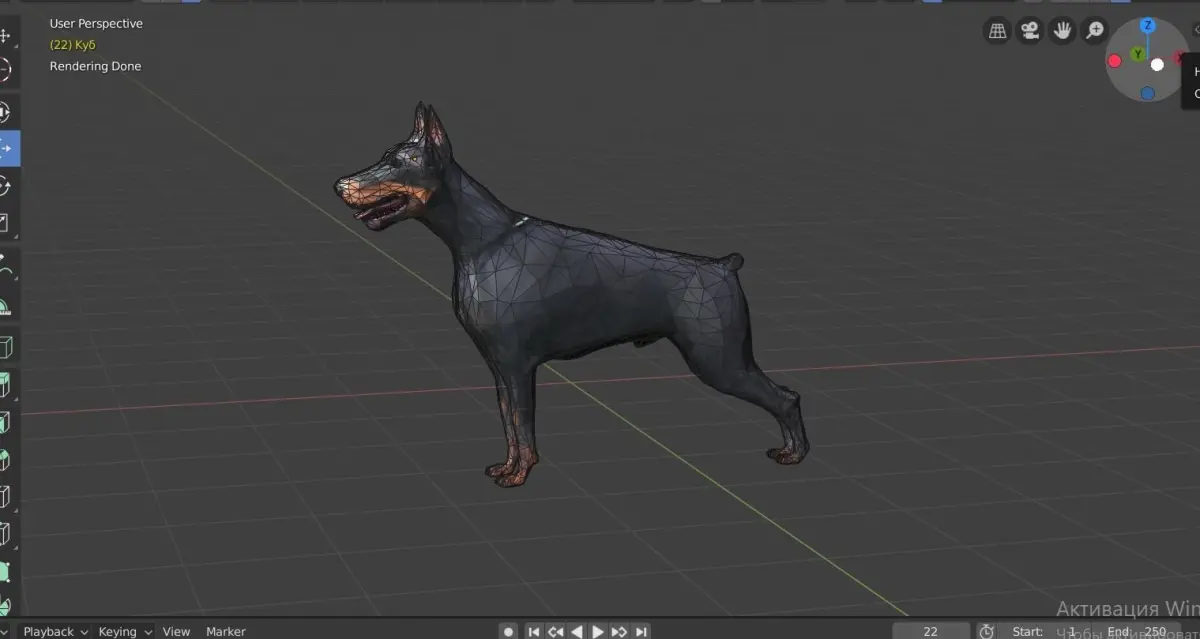Jump to the previous keyframe
The height and width of the screenshot is (639, 1200).
pyautogui.click(x=555, y=631)
